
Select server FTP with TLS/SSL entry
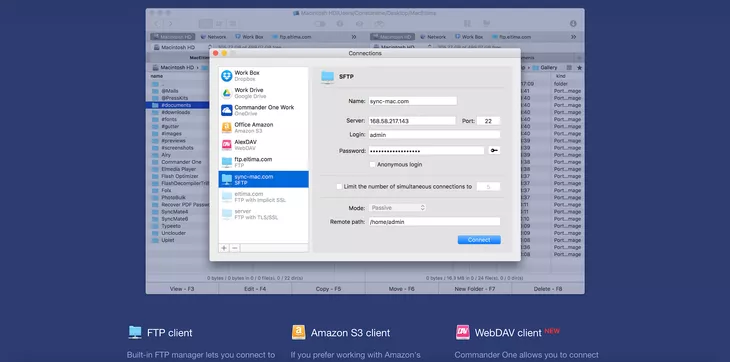pos(263,214)
